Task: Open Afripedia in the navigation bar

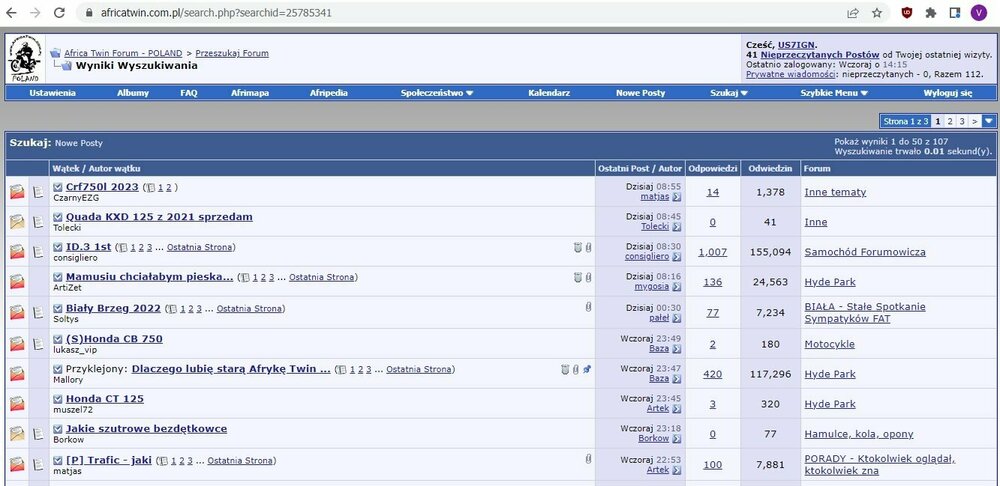Action: (328, 92)
